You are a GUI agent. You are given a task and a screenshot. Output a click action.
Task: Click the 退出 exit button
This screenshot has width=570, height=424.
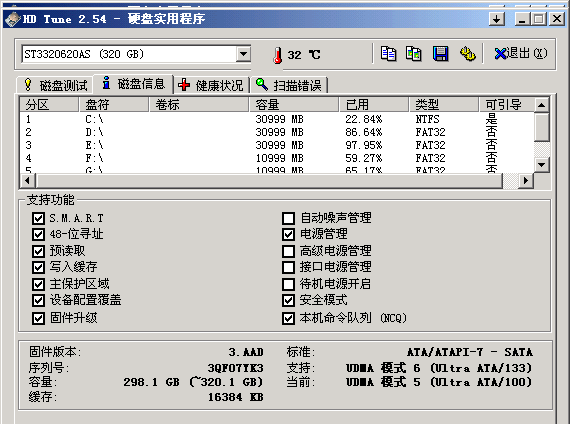click(x=521, y=54)
